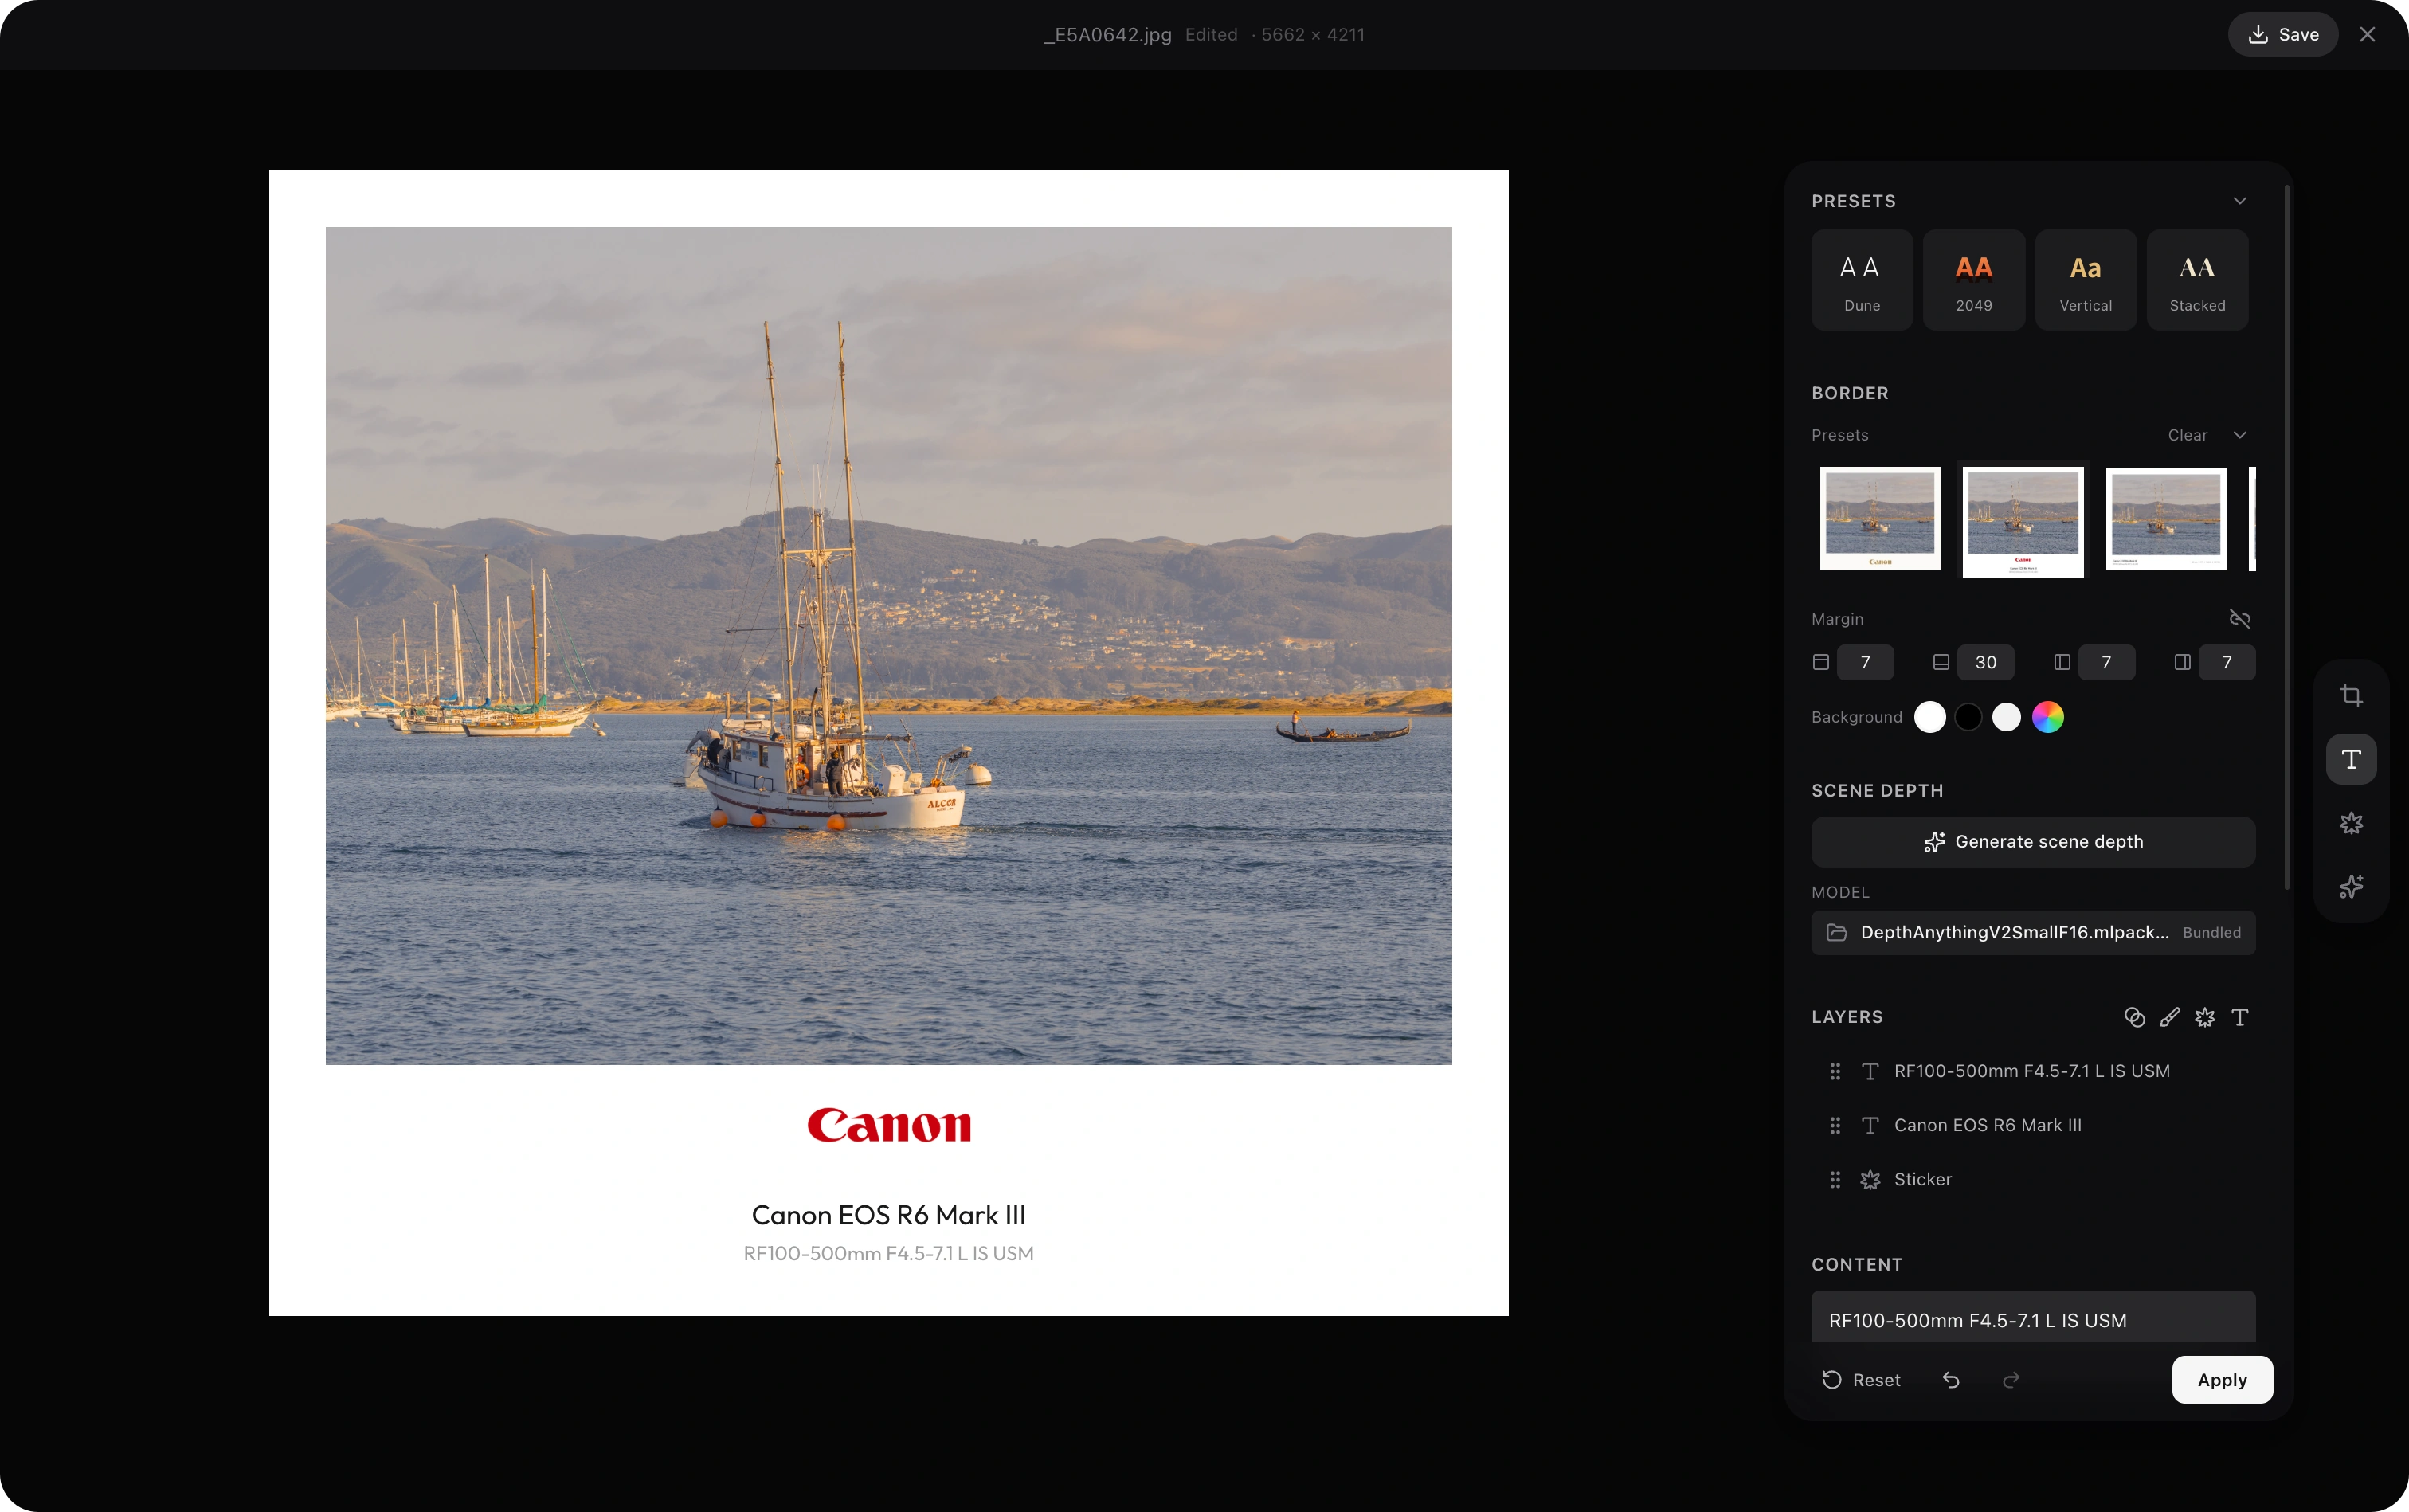Viewport: 2409px width, 1512px height.
Task: Click drag handle of RF100-500mm layer
Action: 1835,1072
